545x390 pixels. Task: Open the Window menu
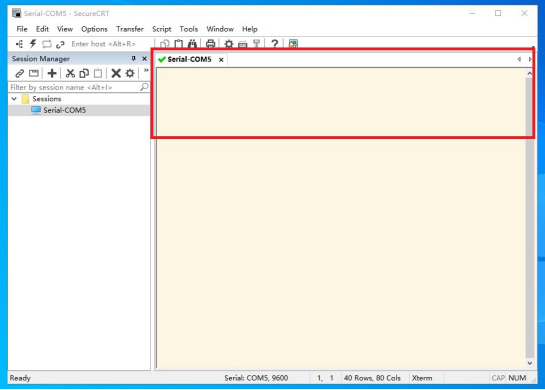click(x=220, y=29)
